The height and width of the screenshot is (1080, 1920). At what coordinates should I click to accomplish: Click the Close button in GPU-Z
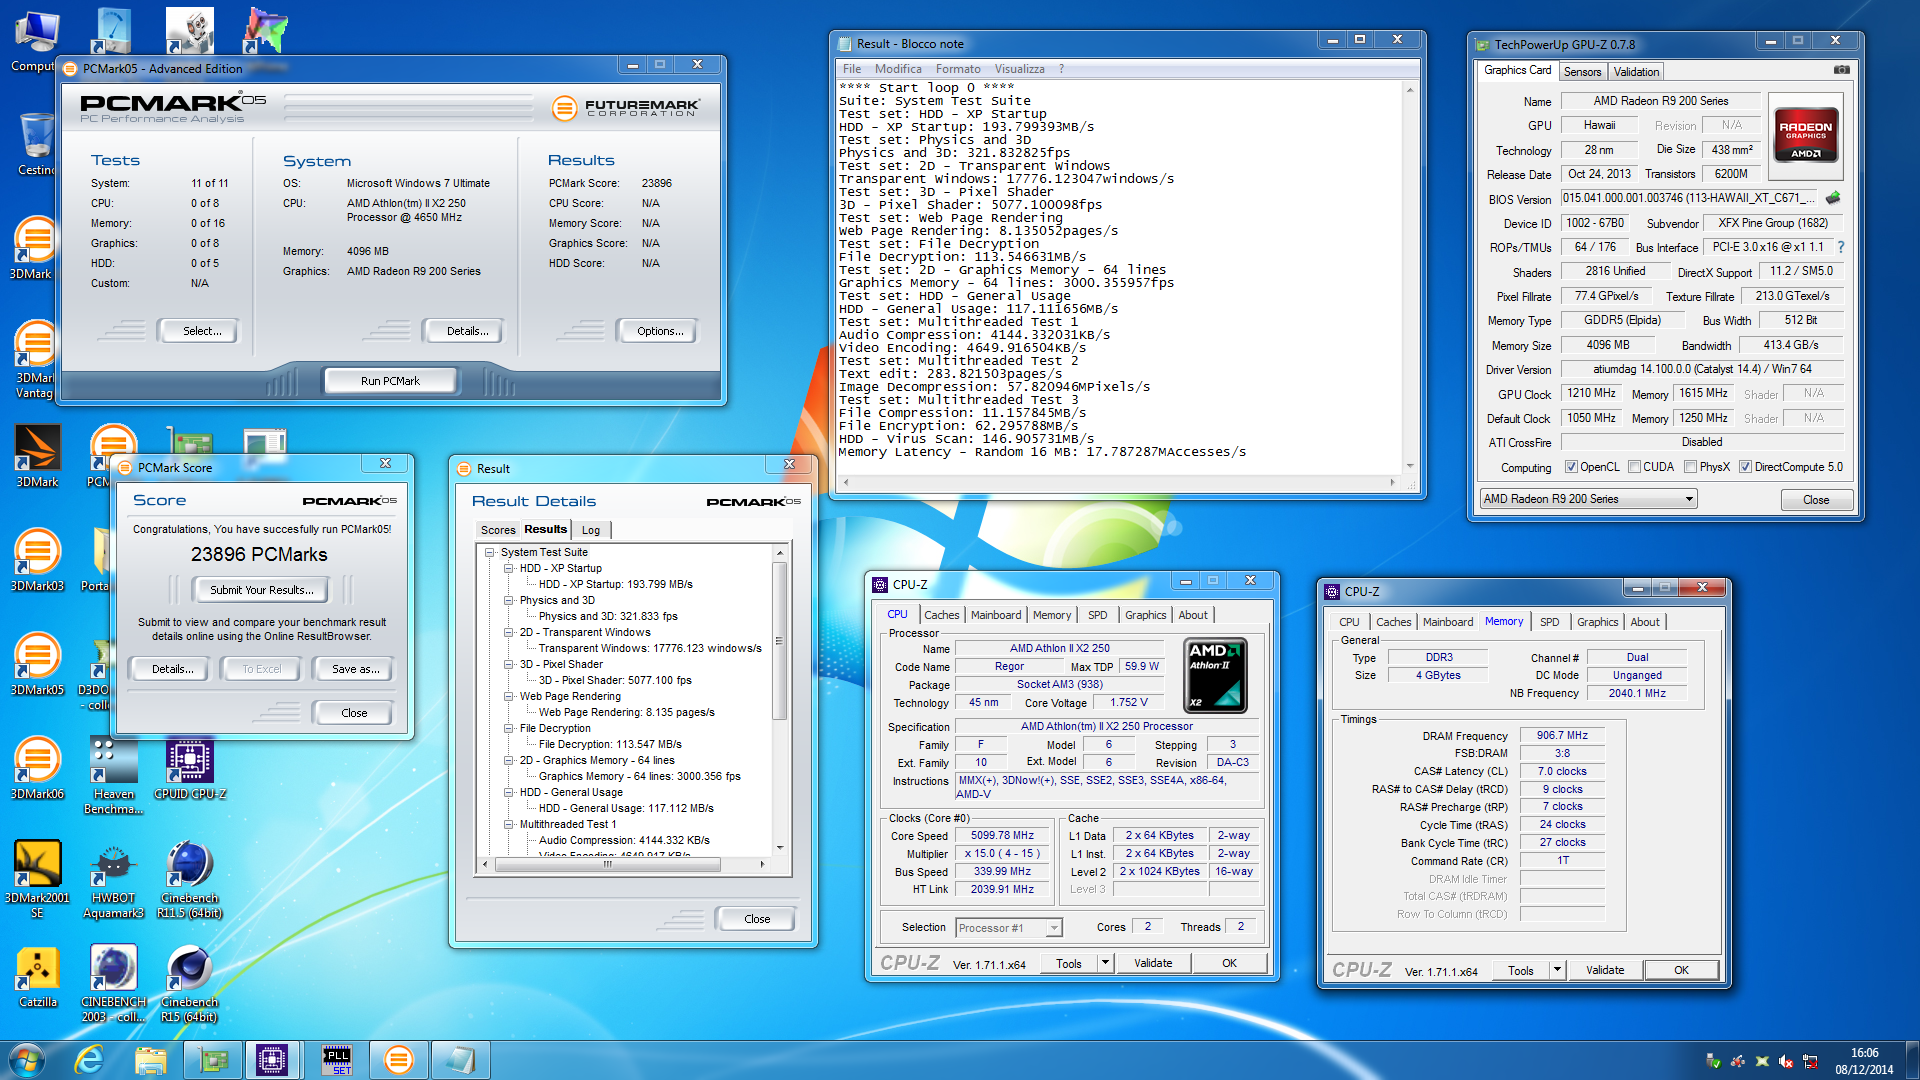[1816, 500]
